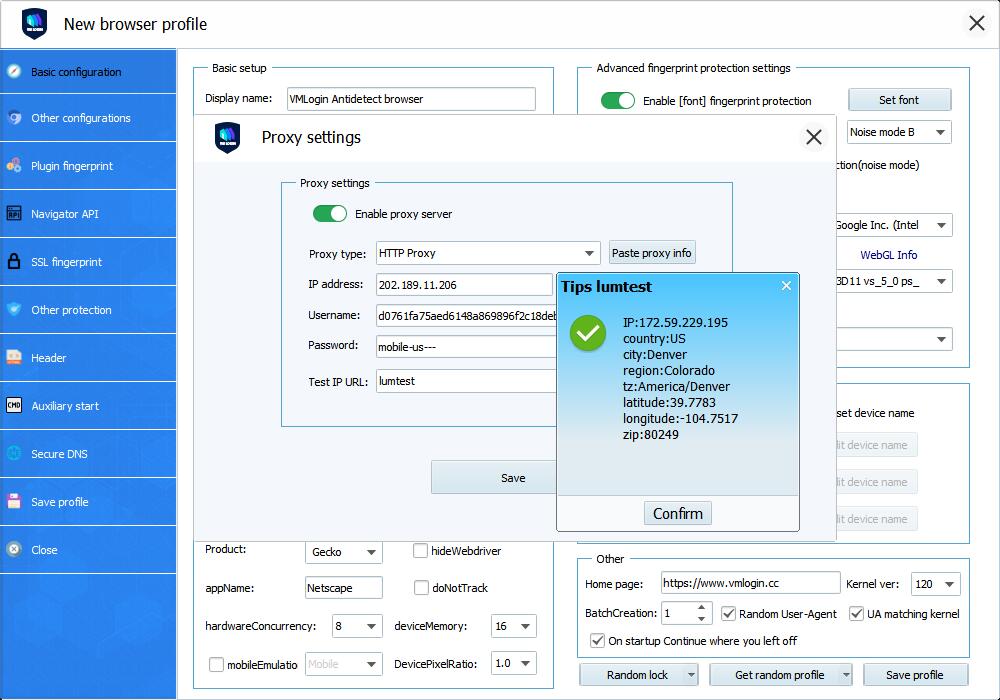Click the proxy Username field

[466, 316]
